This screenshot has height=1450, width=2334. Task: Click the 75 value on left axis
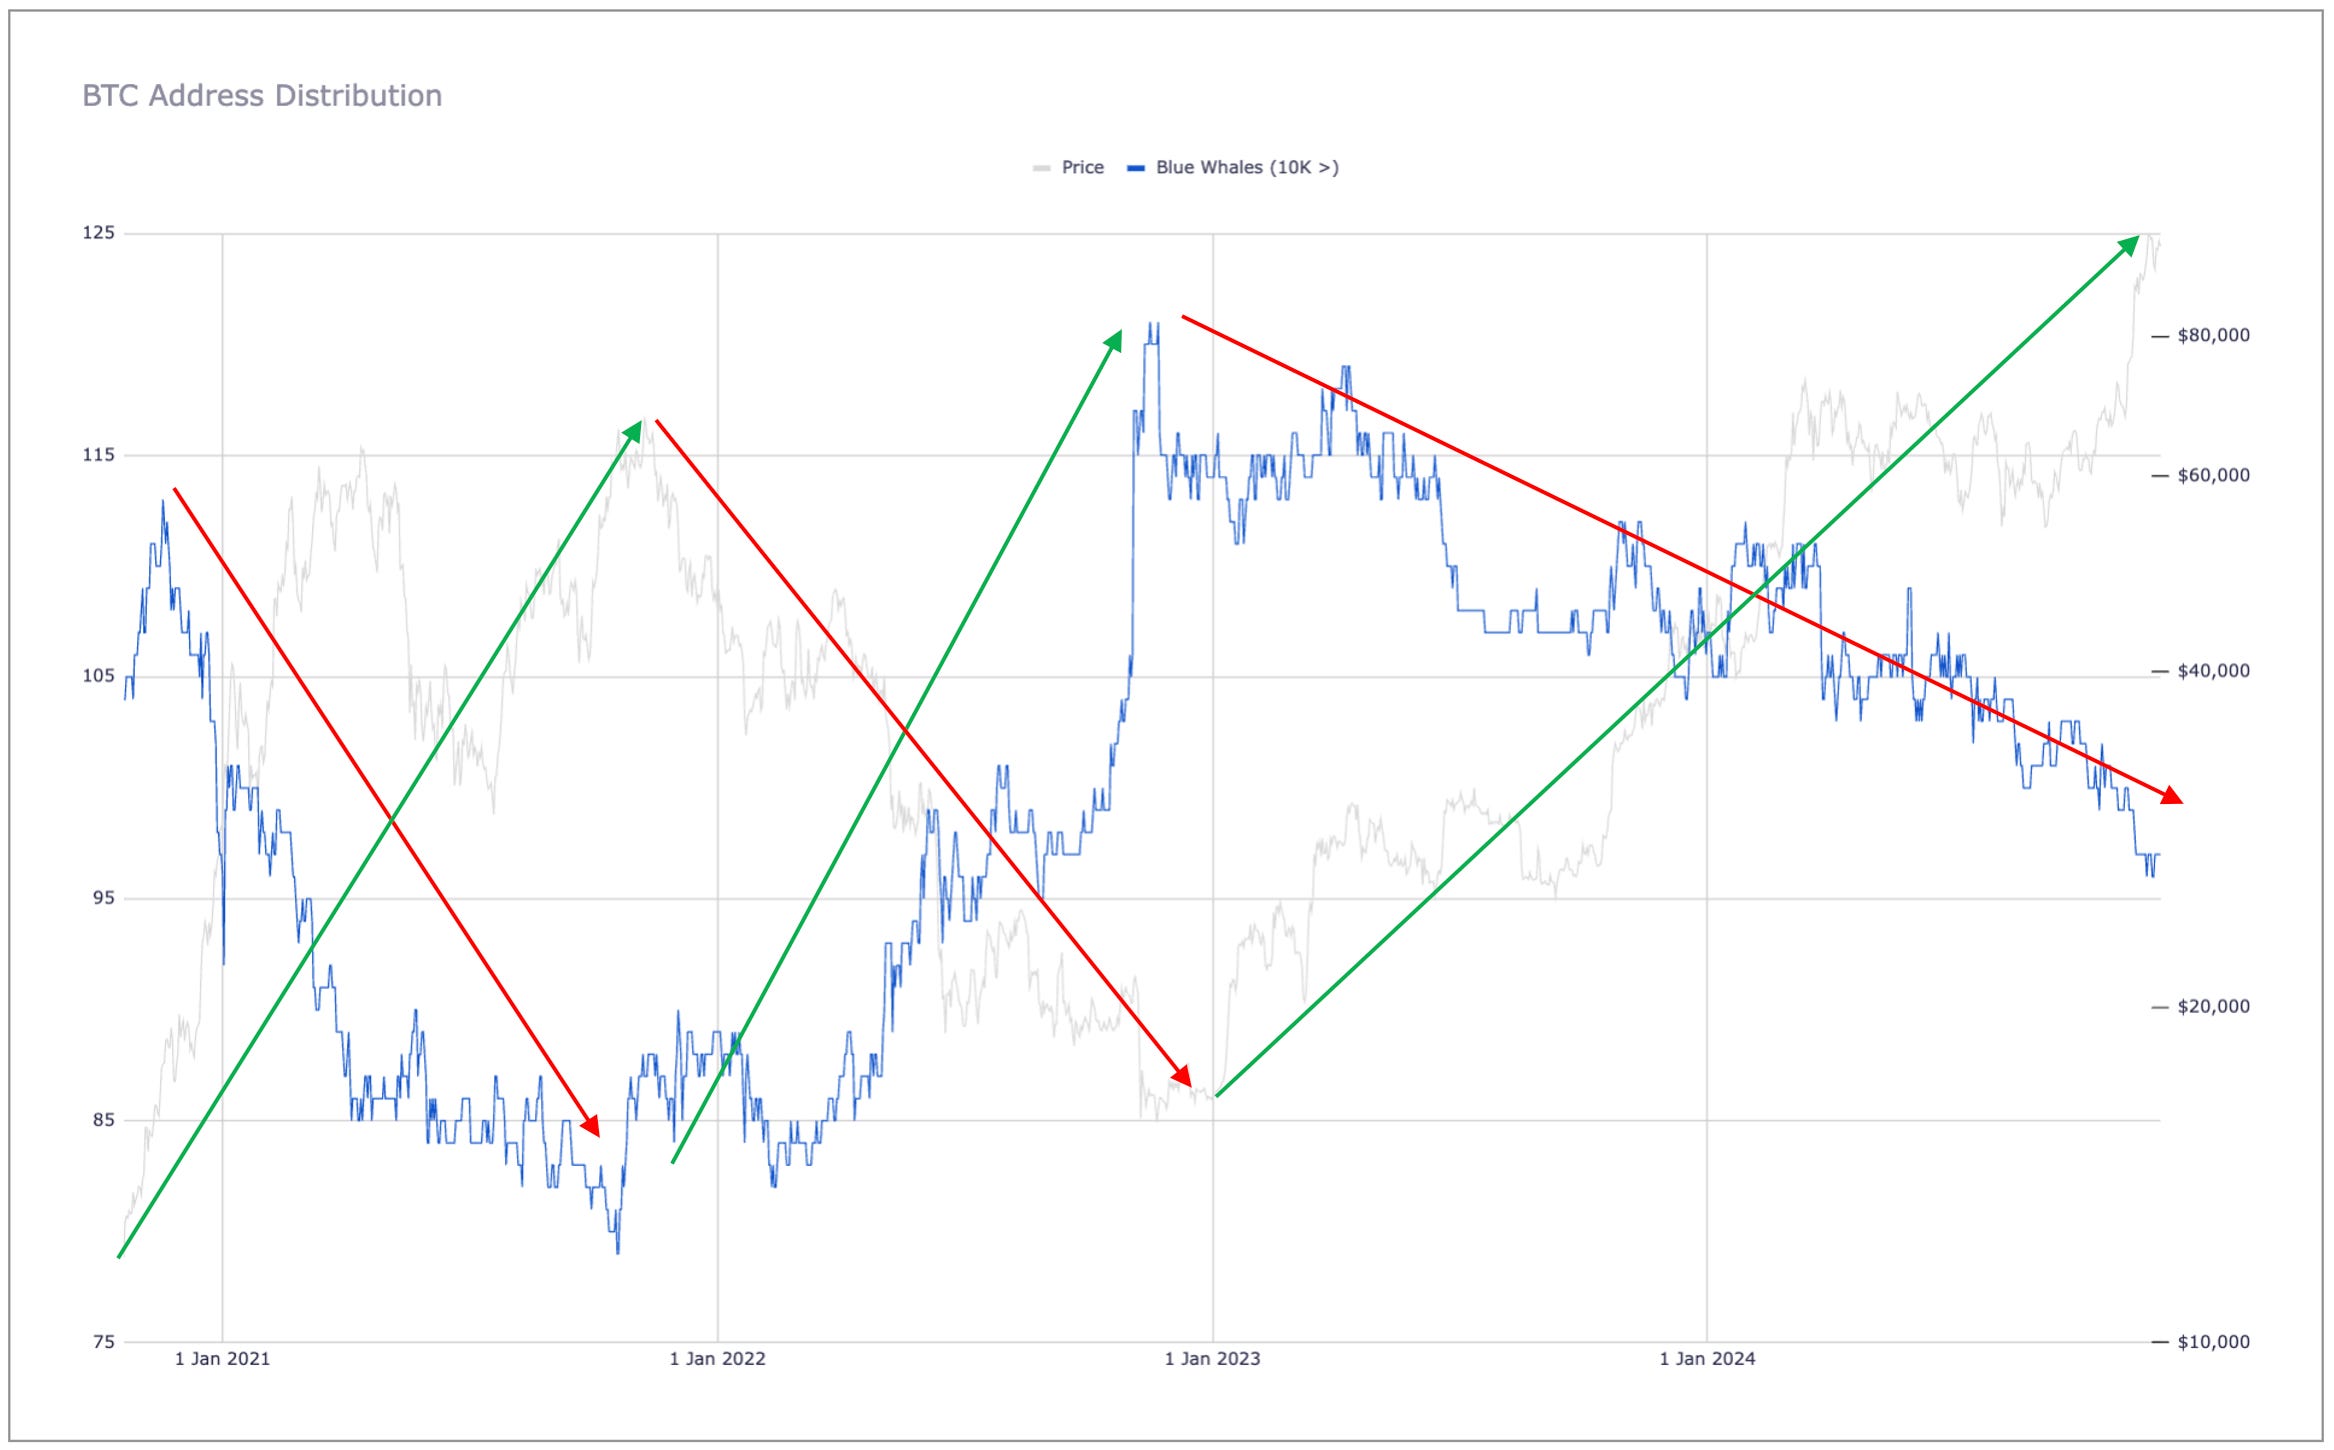pos(104,1342)
